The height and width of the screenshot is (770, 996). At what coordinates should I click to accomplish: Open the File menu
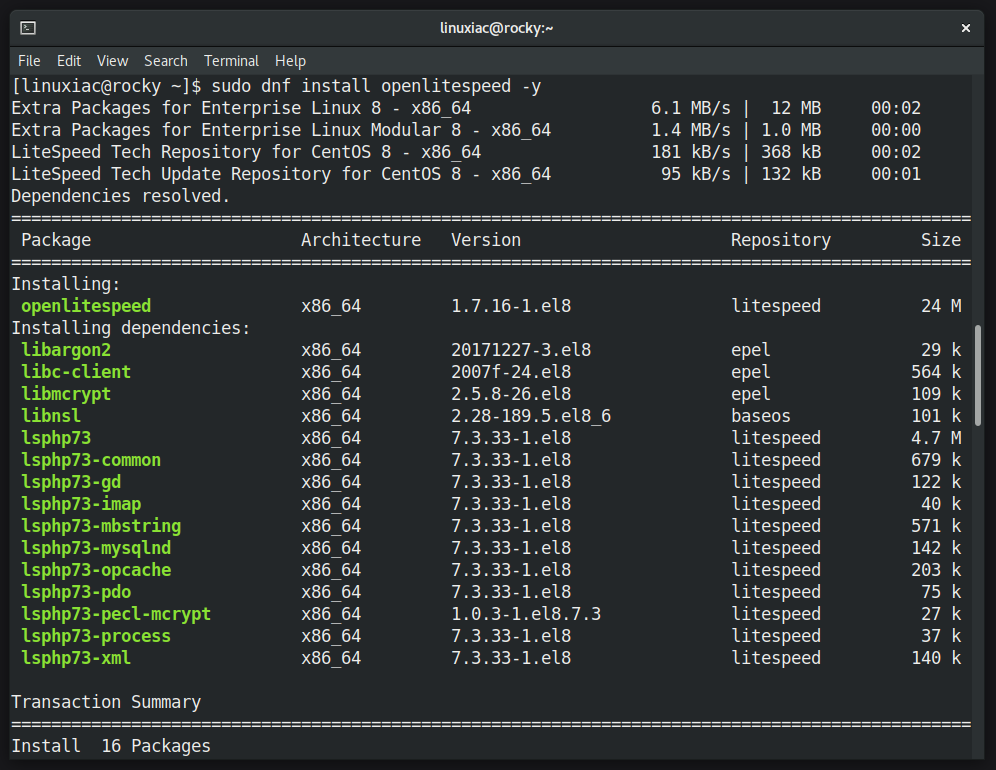pos(29,61)
